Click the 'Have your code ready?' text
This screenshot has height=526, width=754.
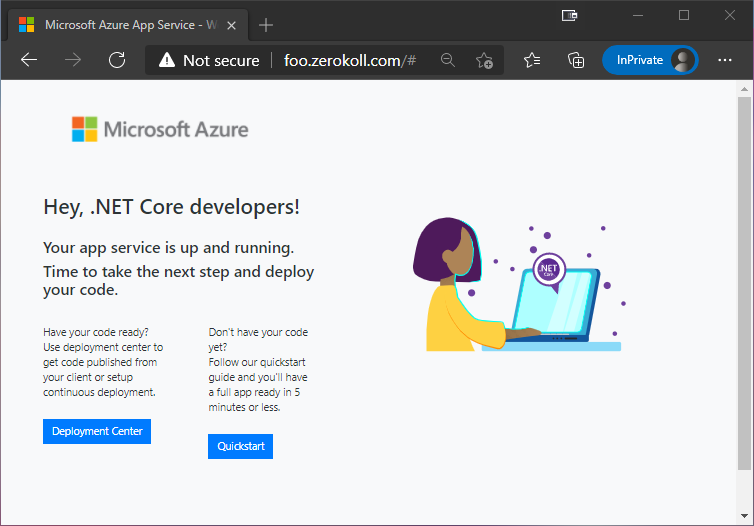[x=96, y=332]
